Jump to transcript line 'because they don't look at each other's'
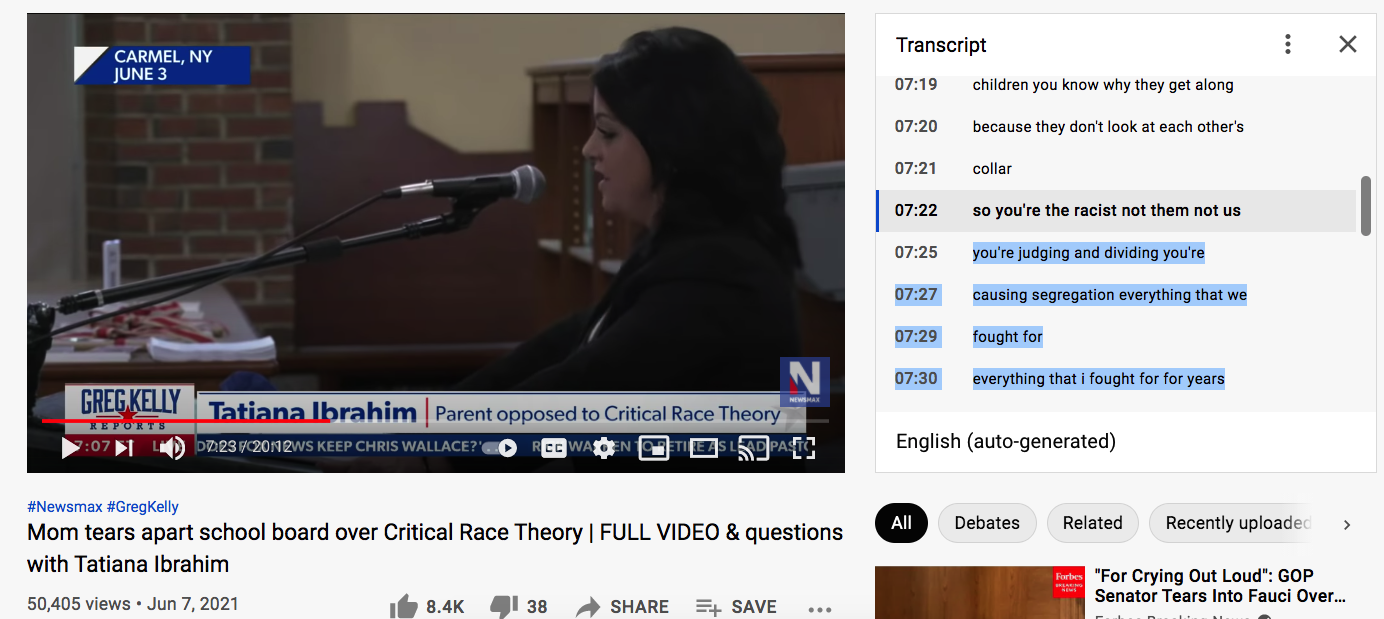Screen dimensions: 1384x619 1108,127
